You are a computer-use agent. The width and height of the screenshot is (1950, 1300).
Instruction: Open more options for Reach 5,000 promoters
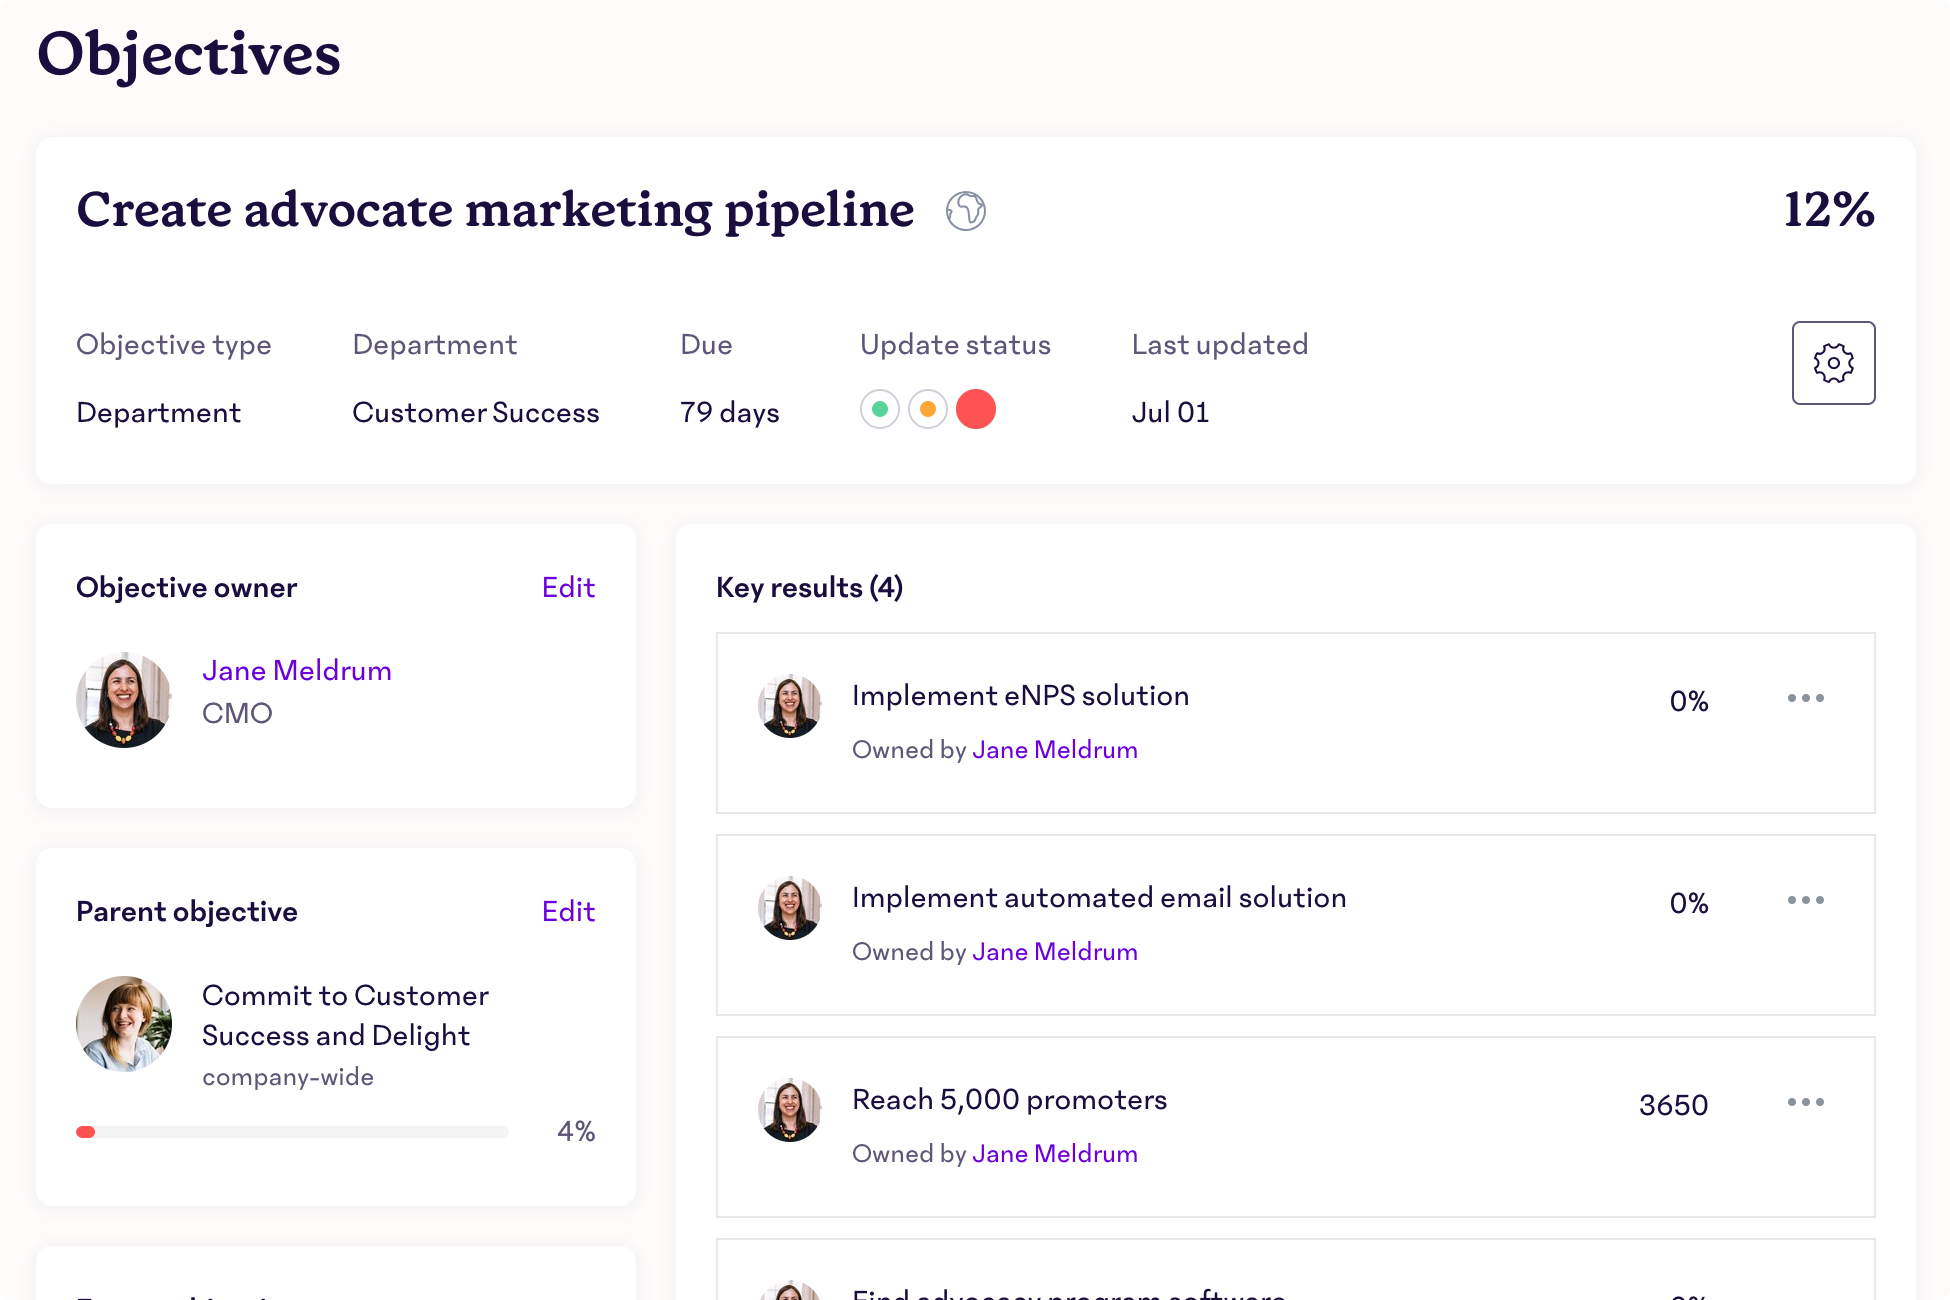coord(1806,1102)
